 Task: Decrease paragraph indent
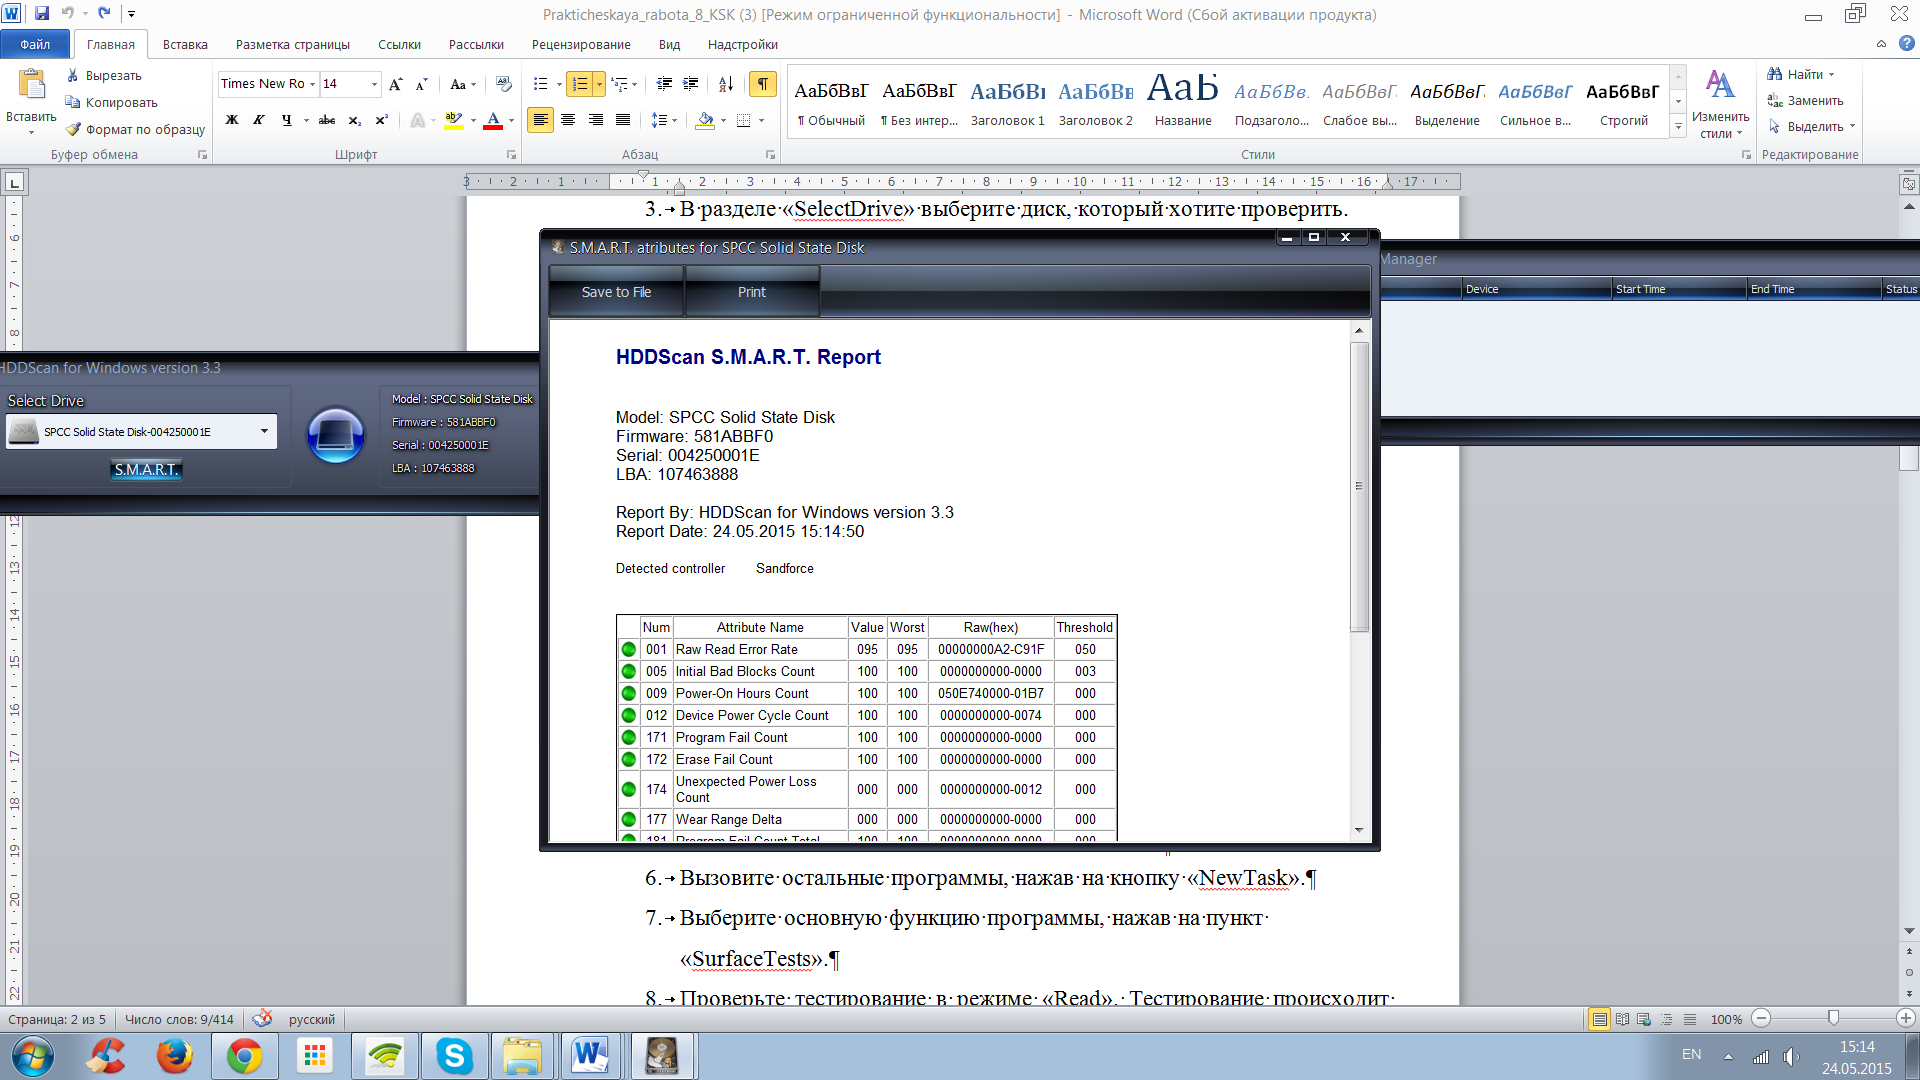click(x=664, y=84)
